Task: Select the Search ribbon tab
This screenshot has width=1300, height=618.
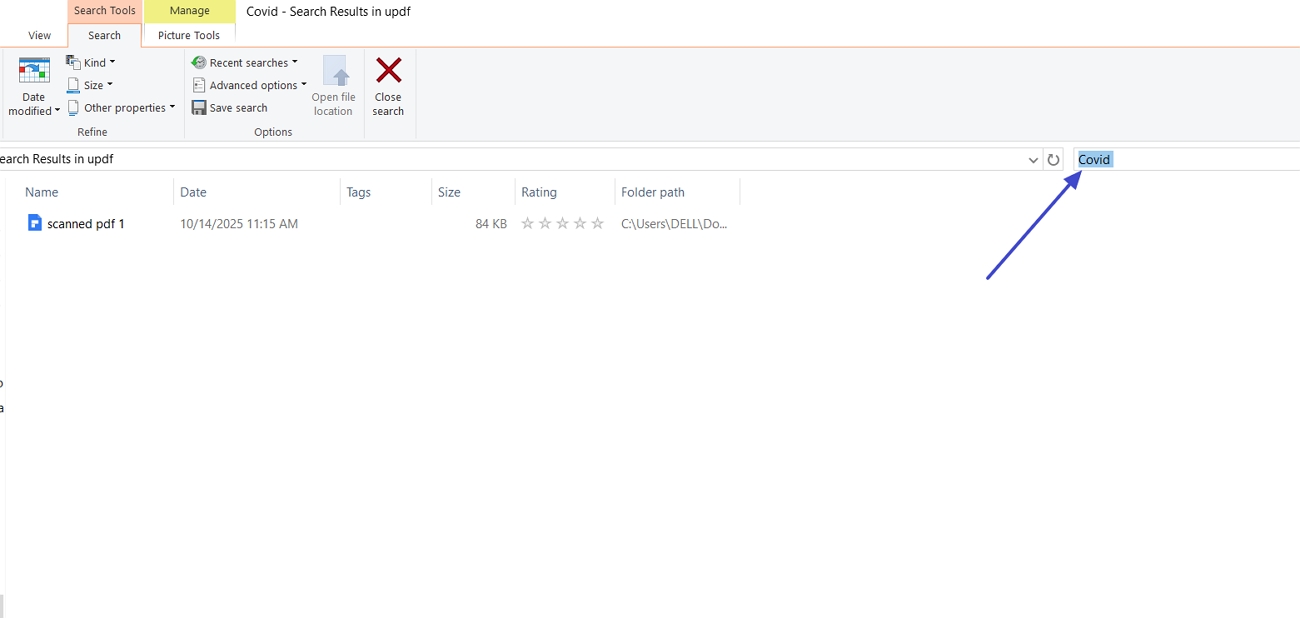Action: [x=103, y=35]
